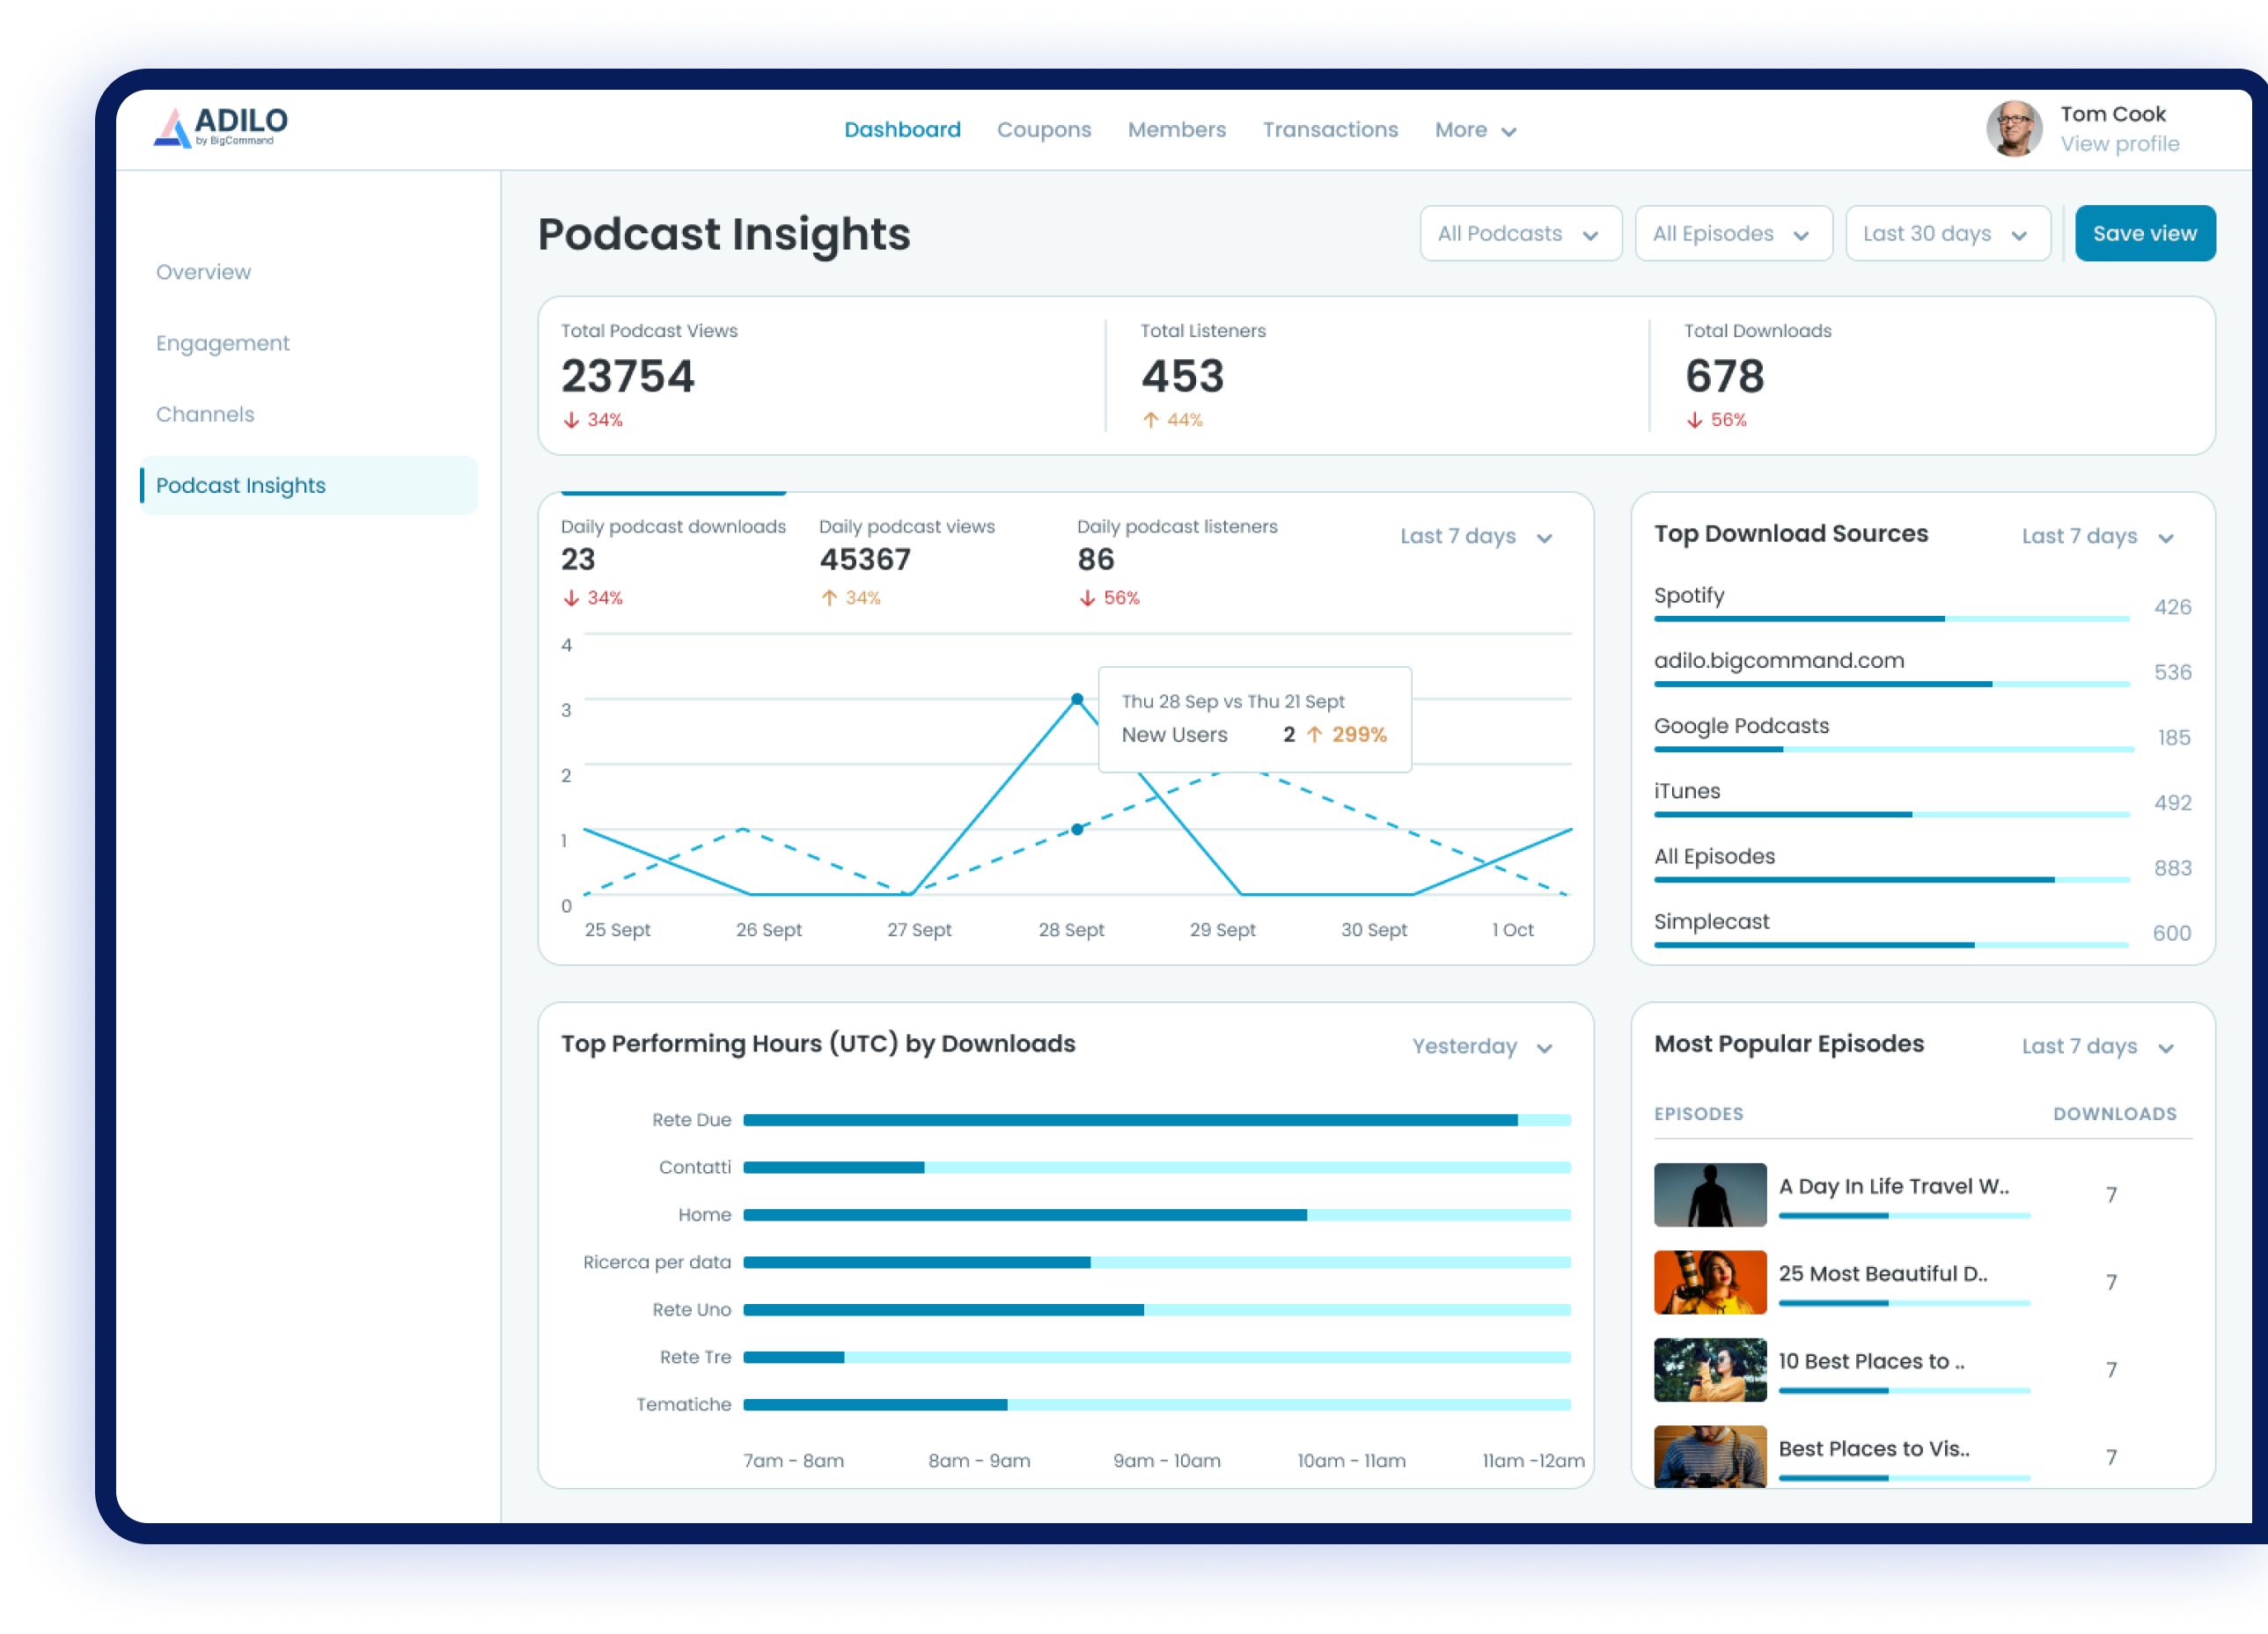Viewport: 2268px width, 1634px height.
Task: Open 10 Best Places to episode thumbnail
Action: (1710, 1370)
